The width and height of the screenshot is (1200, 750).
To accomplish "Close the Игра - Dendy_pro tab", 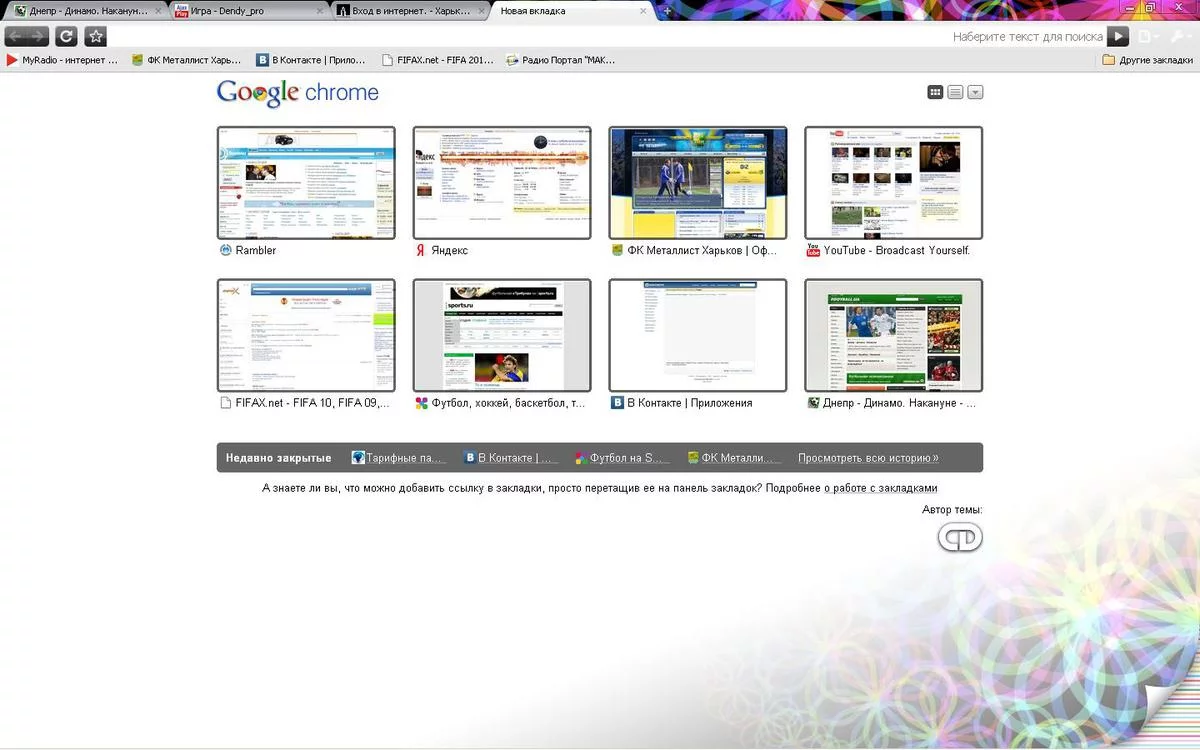I will (319, 11).
